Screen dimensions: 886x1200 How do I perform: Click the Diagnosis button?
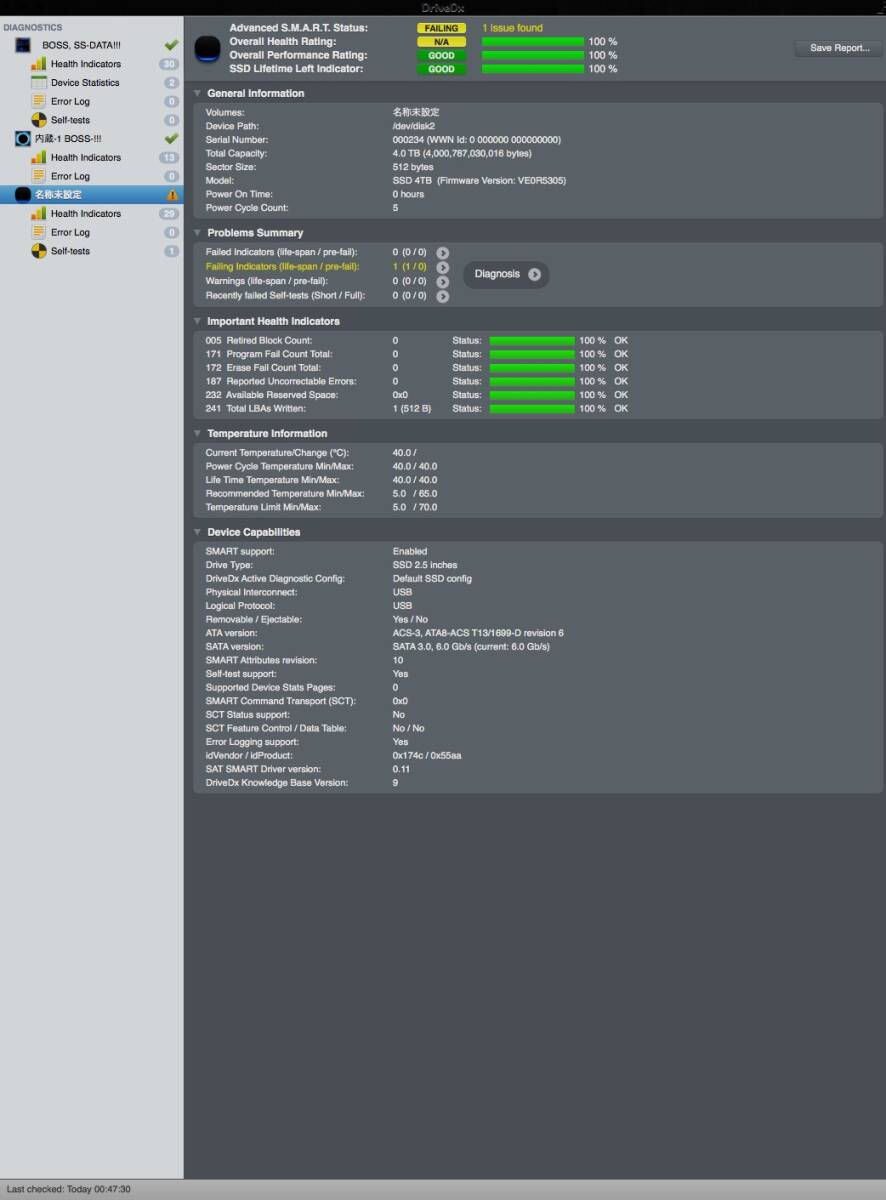tap(506, 274)
